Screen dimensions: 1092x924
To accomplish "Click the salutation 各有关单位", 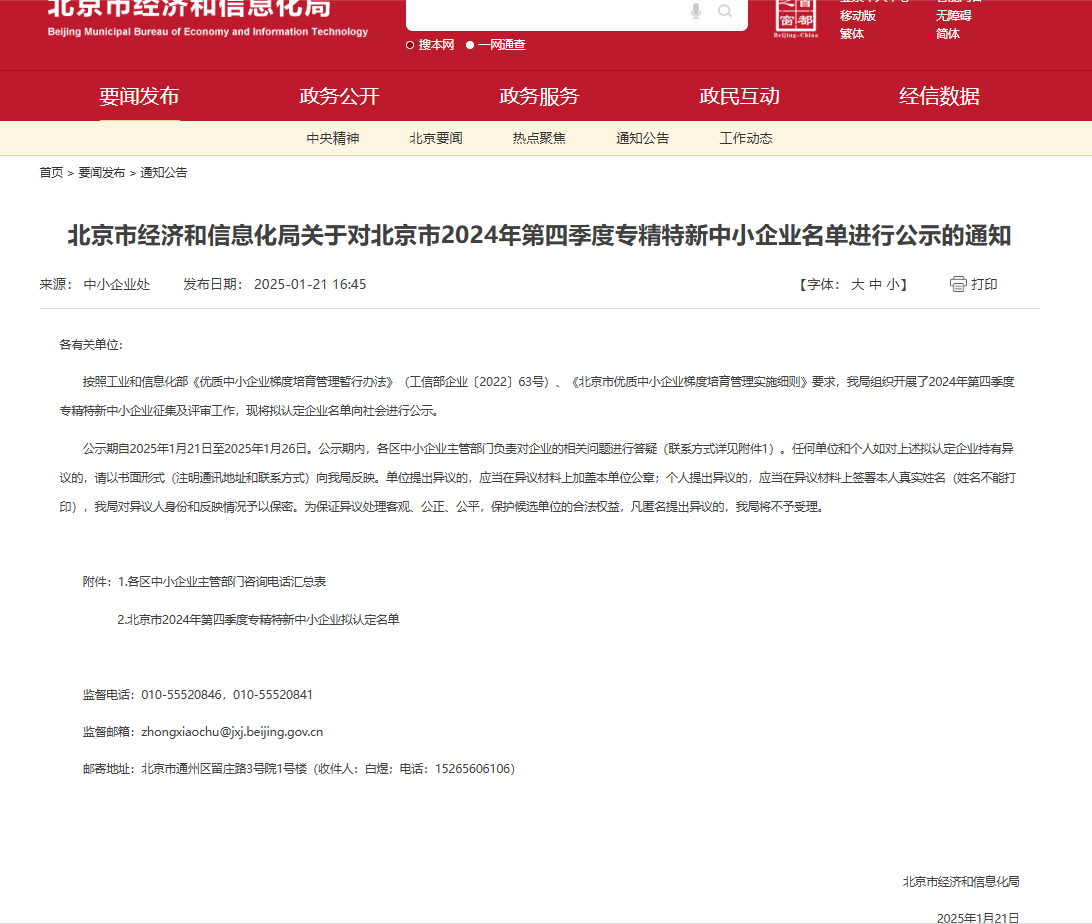I will 91,345.
